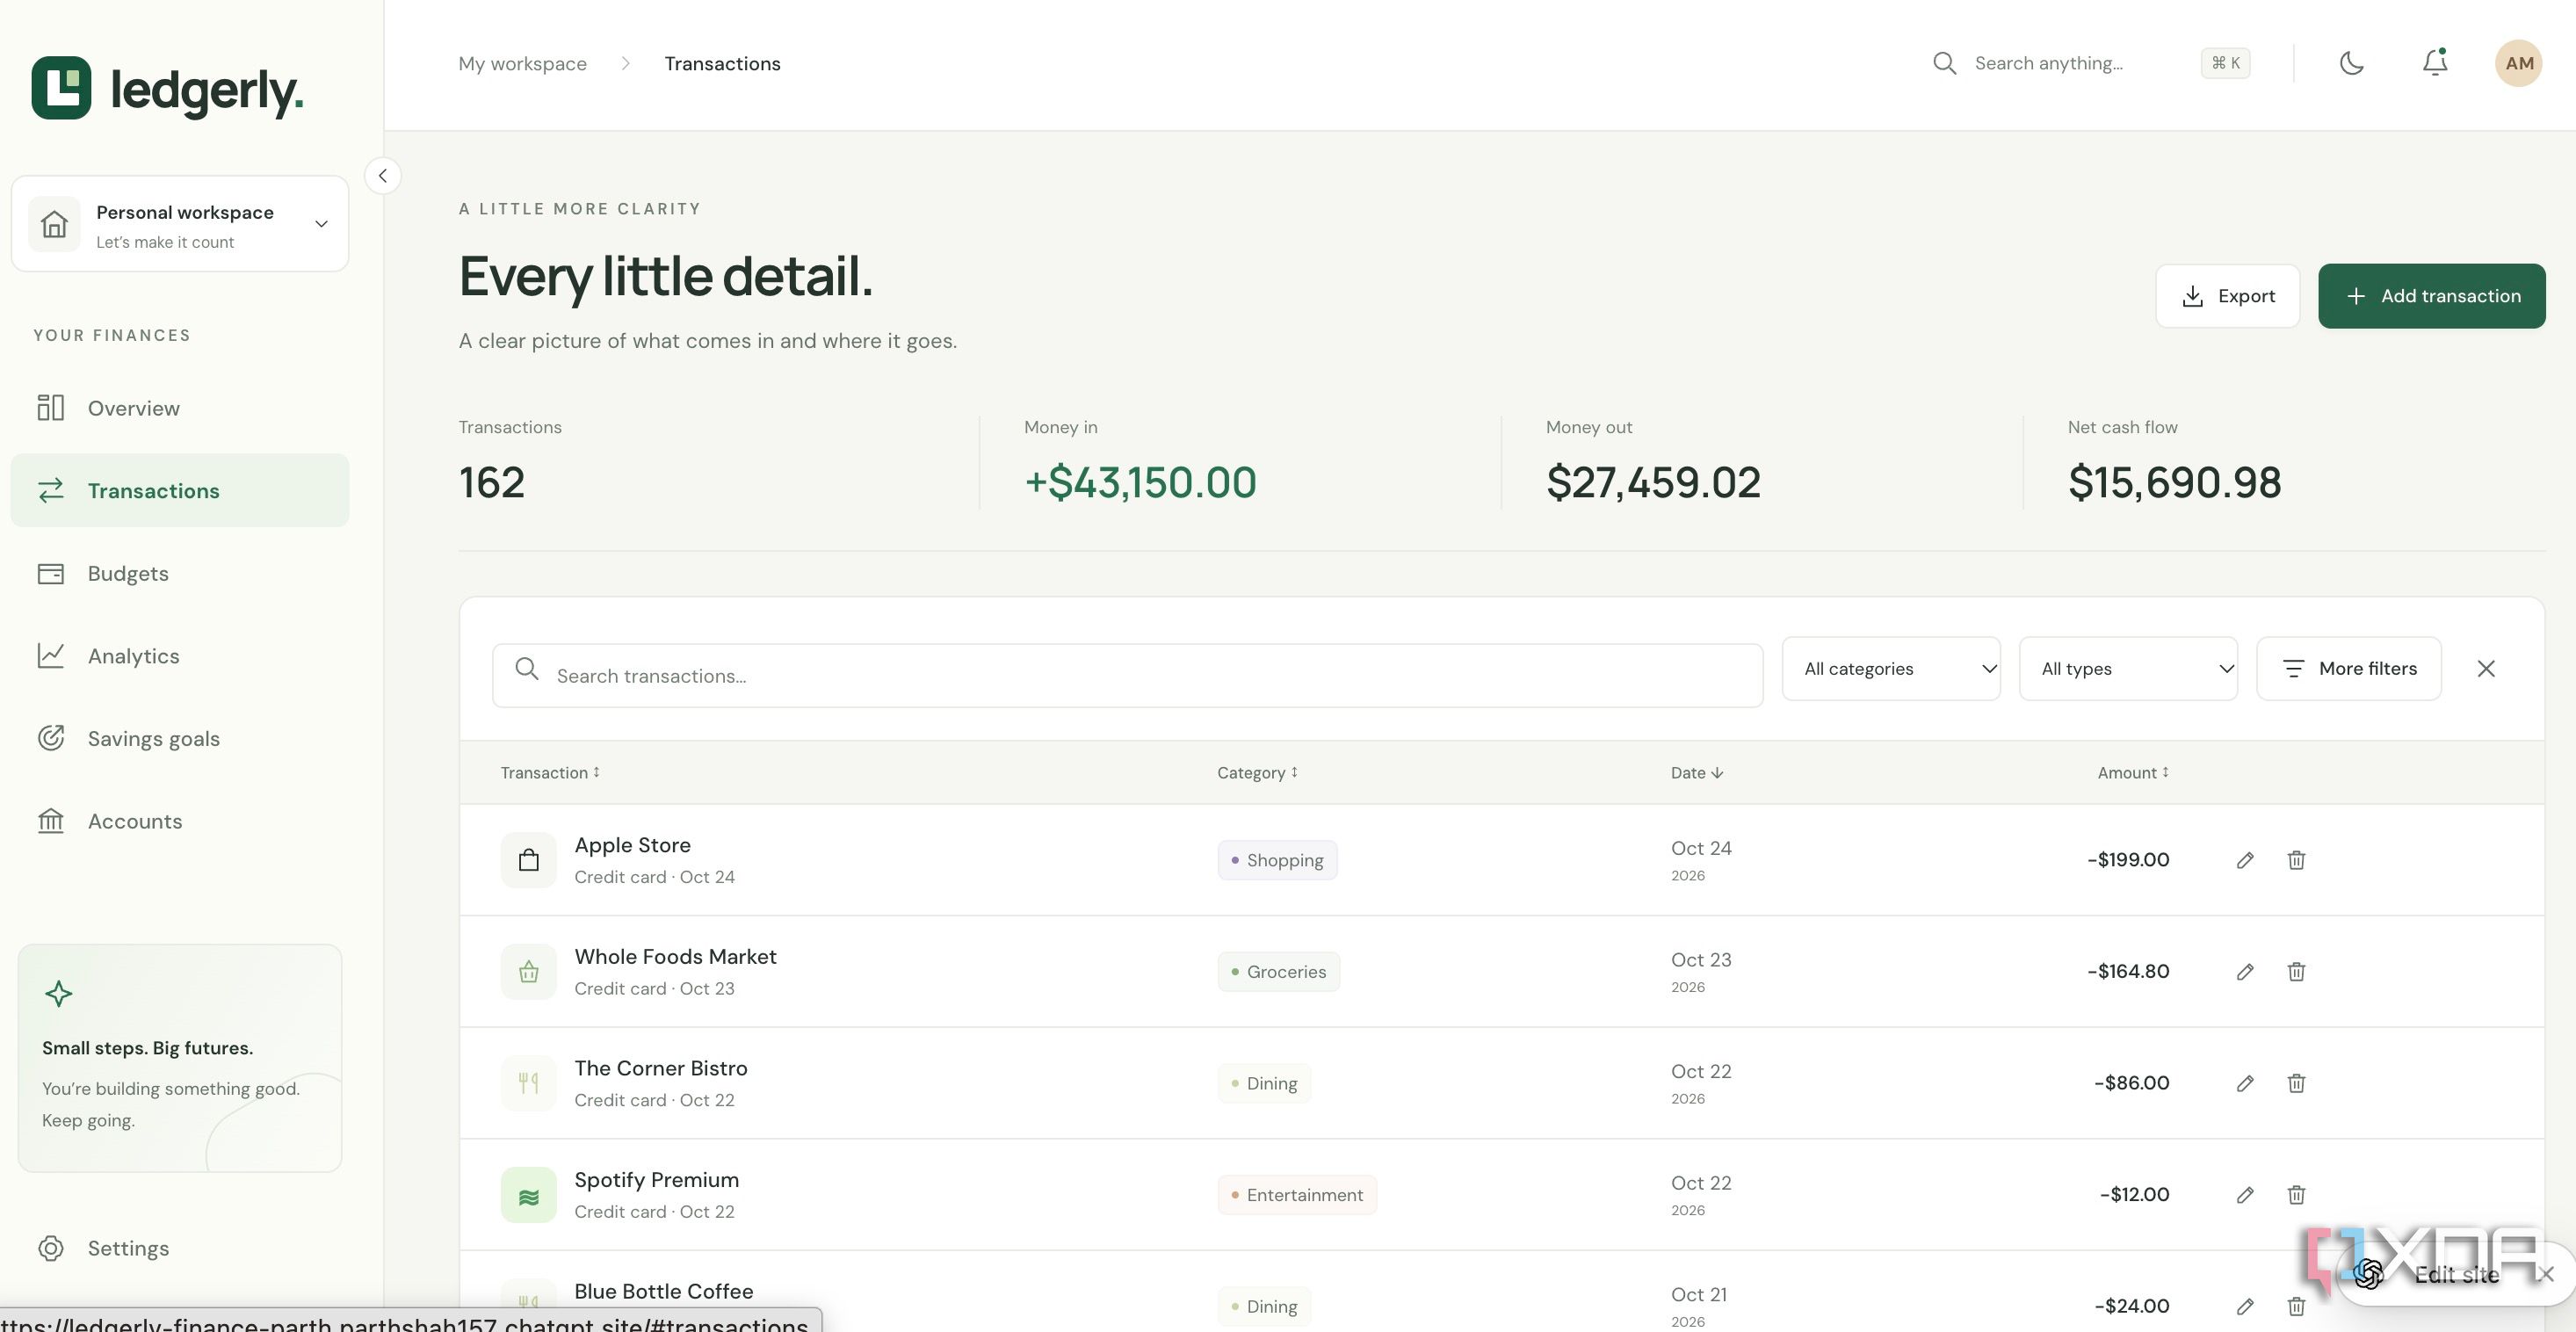Click the Transactions breadcrumb
This screenshot has height=1332, width=2576.
[722, 64]
